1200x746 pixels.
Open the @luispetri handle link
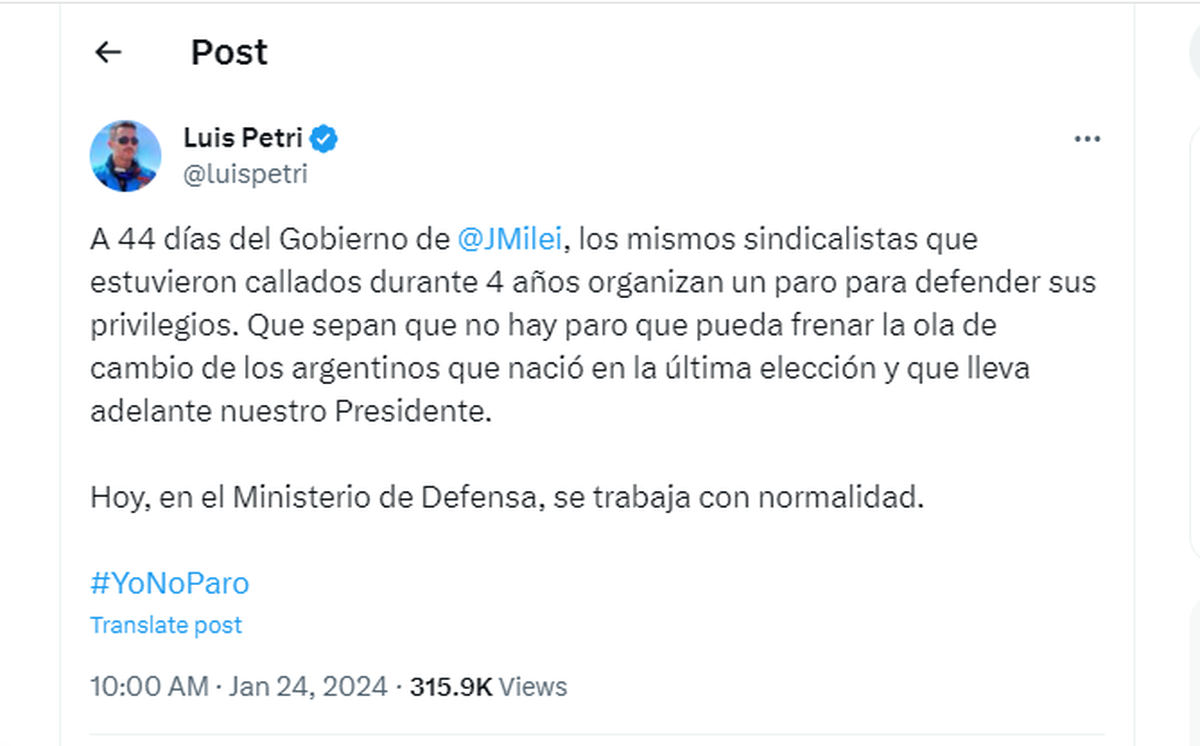(x=245, y=174)
